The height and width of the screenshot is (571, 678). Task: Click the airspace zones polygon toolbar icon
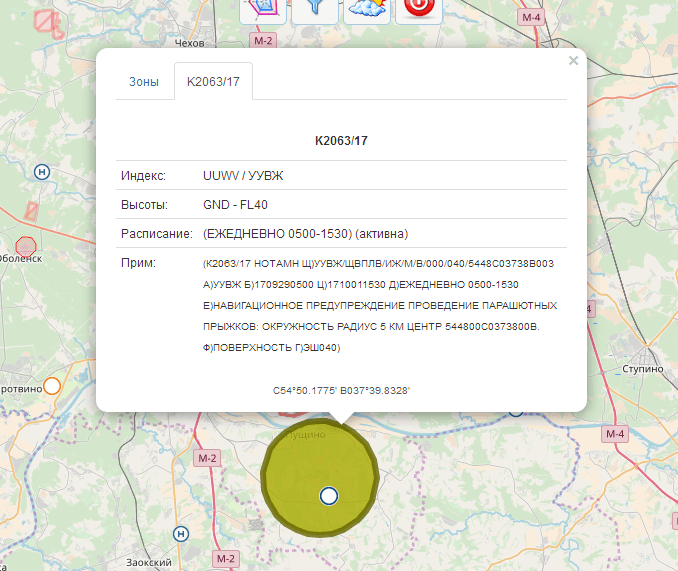click(x=263, y=8)
